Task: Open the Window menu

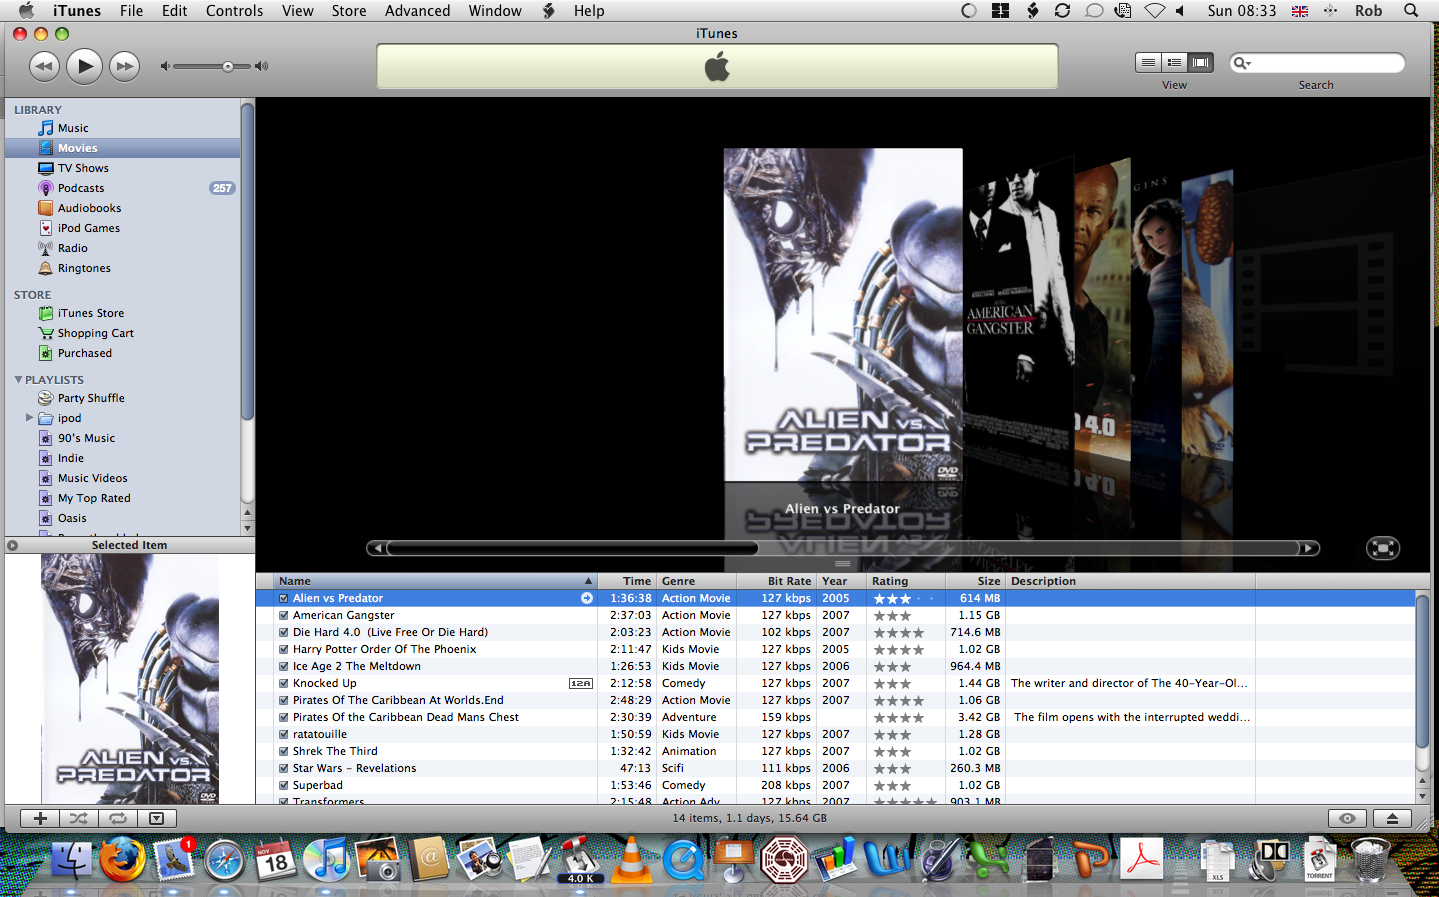Action: (495, 11)
